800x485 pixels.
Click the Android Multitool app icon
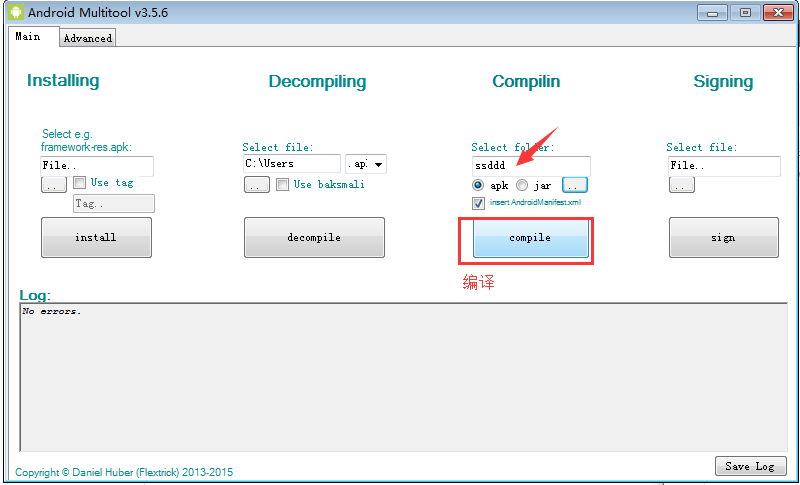coord(16,12)
